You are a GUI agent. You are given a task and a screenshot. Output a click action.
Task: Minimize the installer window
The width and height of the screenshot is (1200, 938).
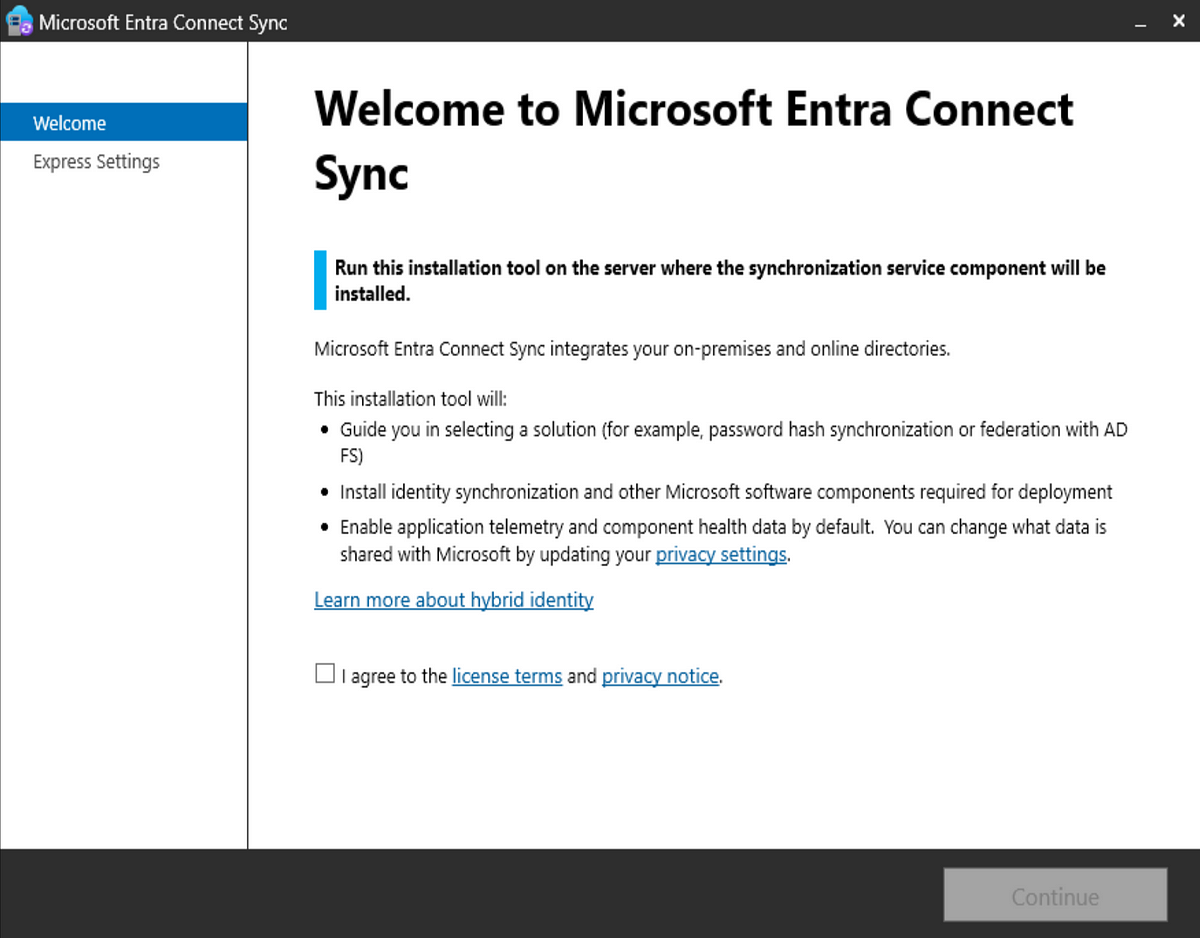tap(1138, 20)
